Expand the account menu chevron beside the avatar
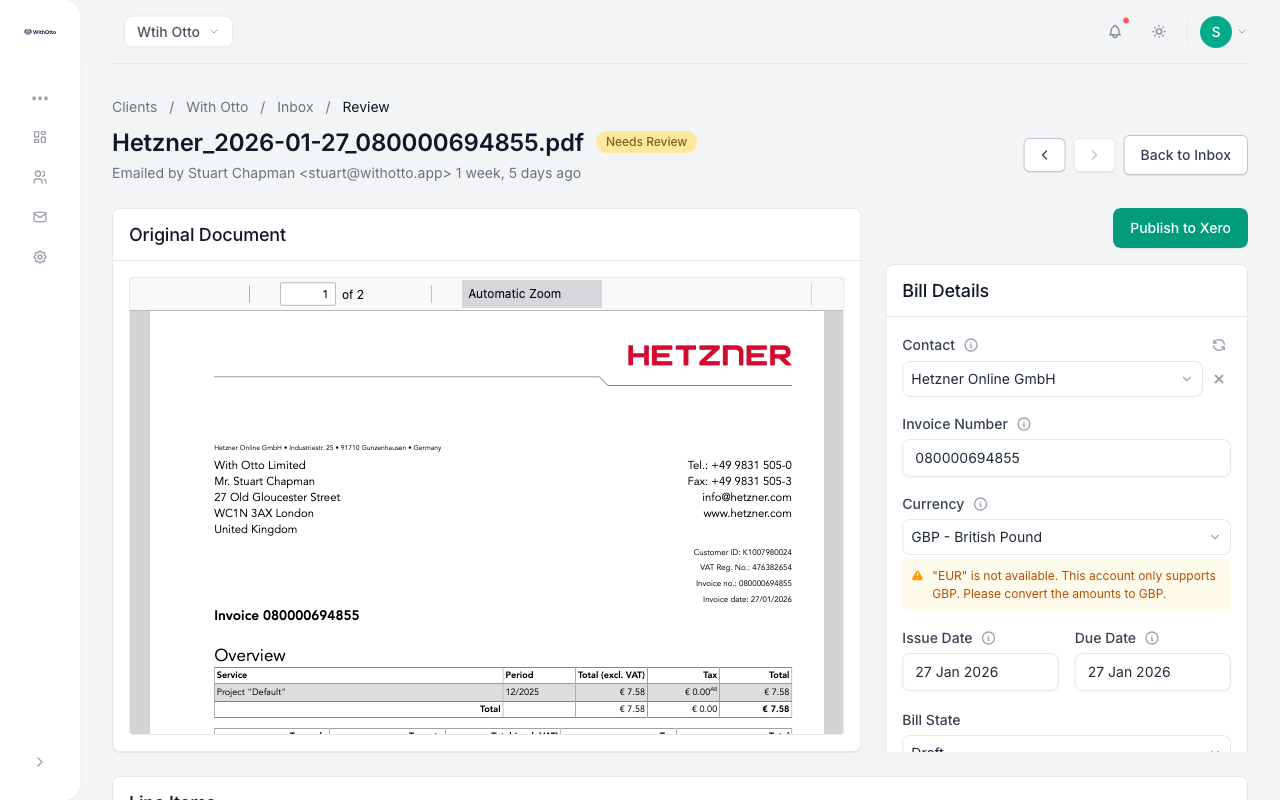 [1242, 32]
